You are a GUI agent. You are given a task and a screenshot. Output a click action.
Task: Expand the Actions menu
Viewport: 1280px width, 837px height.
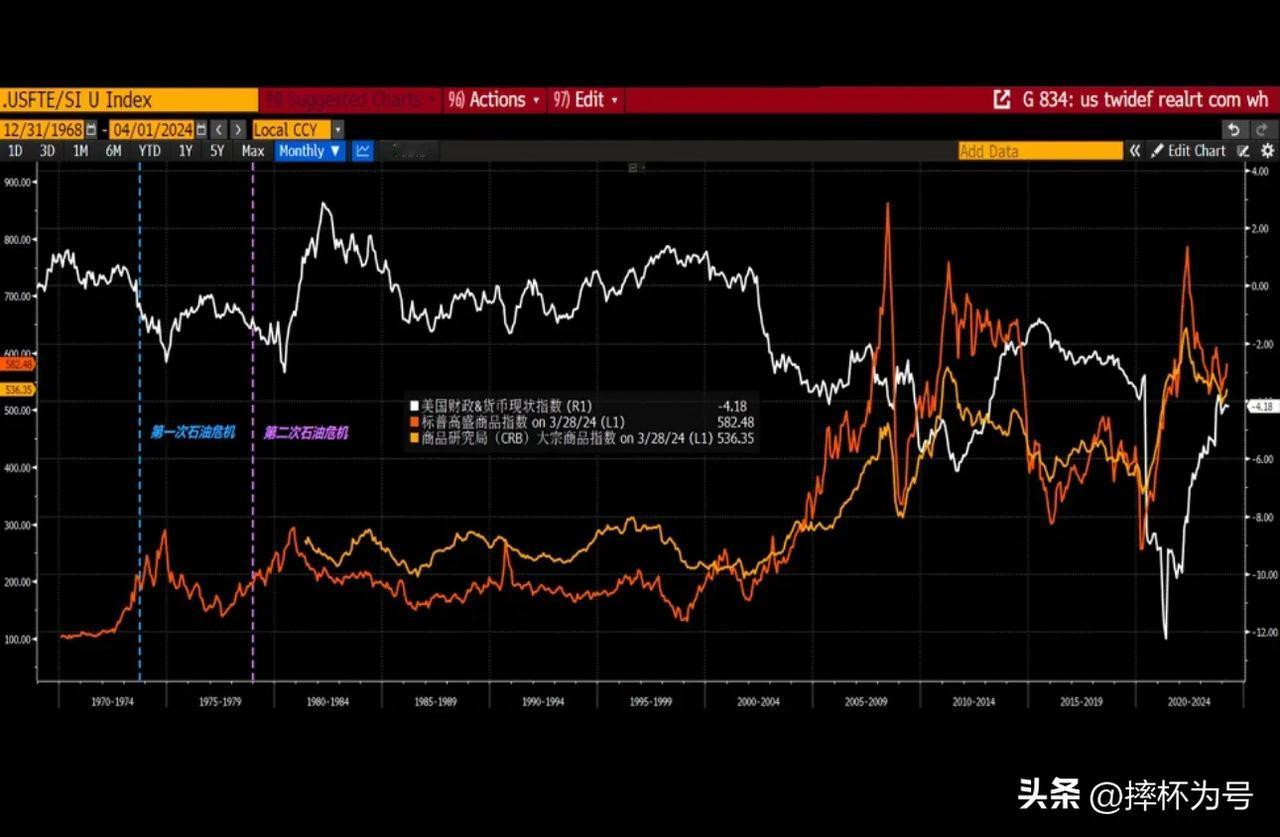494,99
